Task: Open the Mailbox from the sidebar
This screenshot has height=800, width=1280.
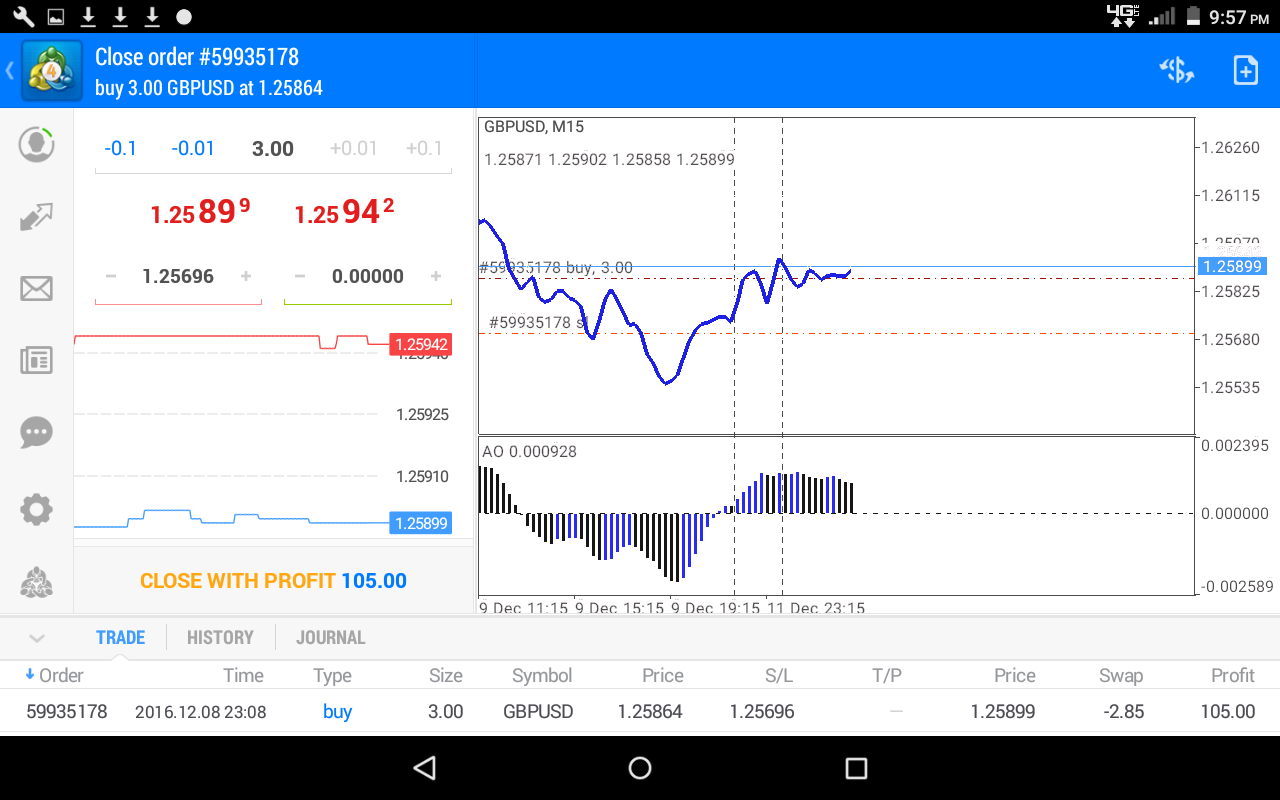Action: click(36, 288)
